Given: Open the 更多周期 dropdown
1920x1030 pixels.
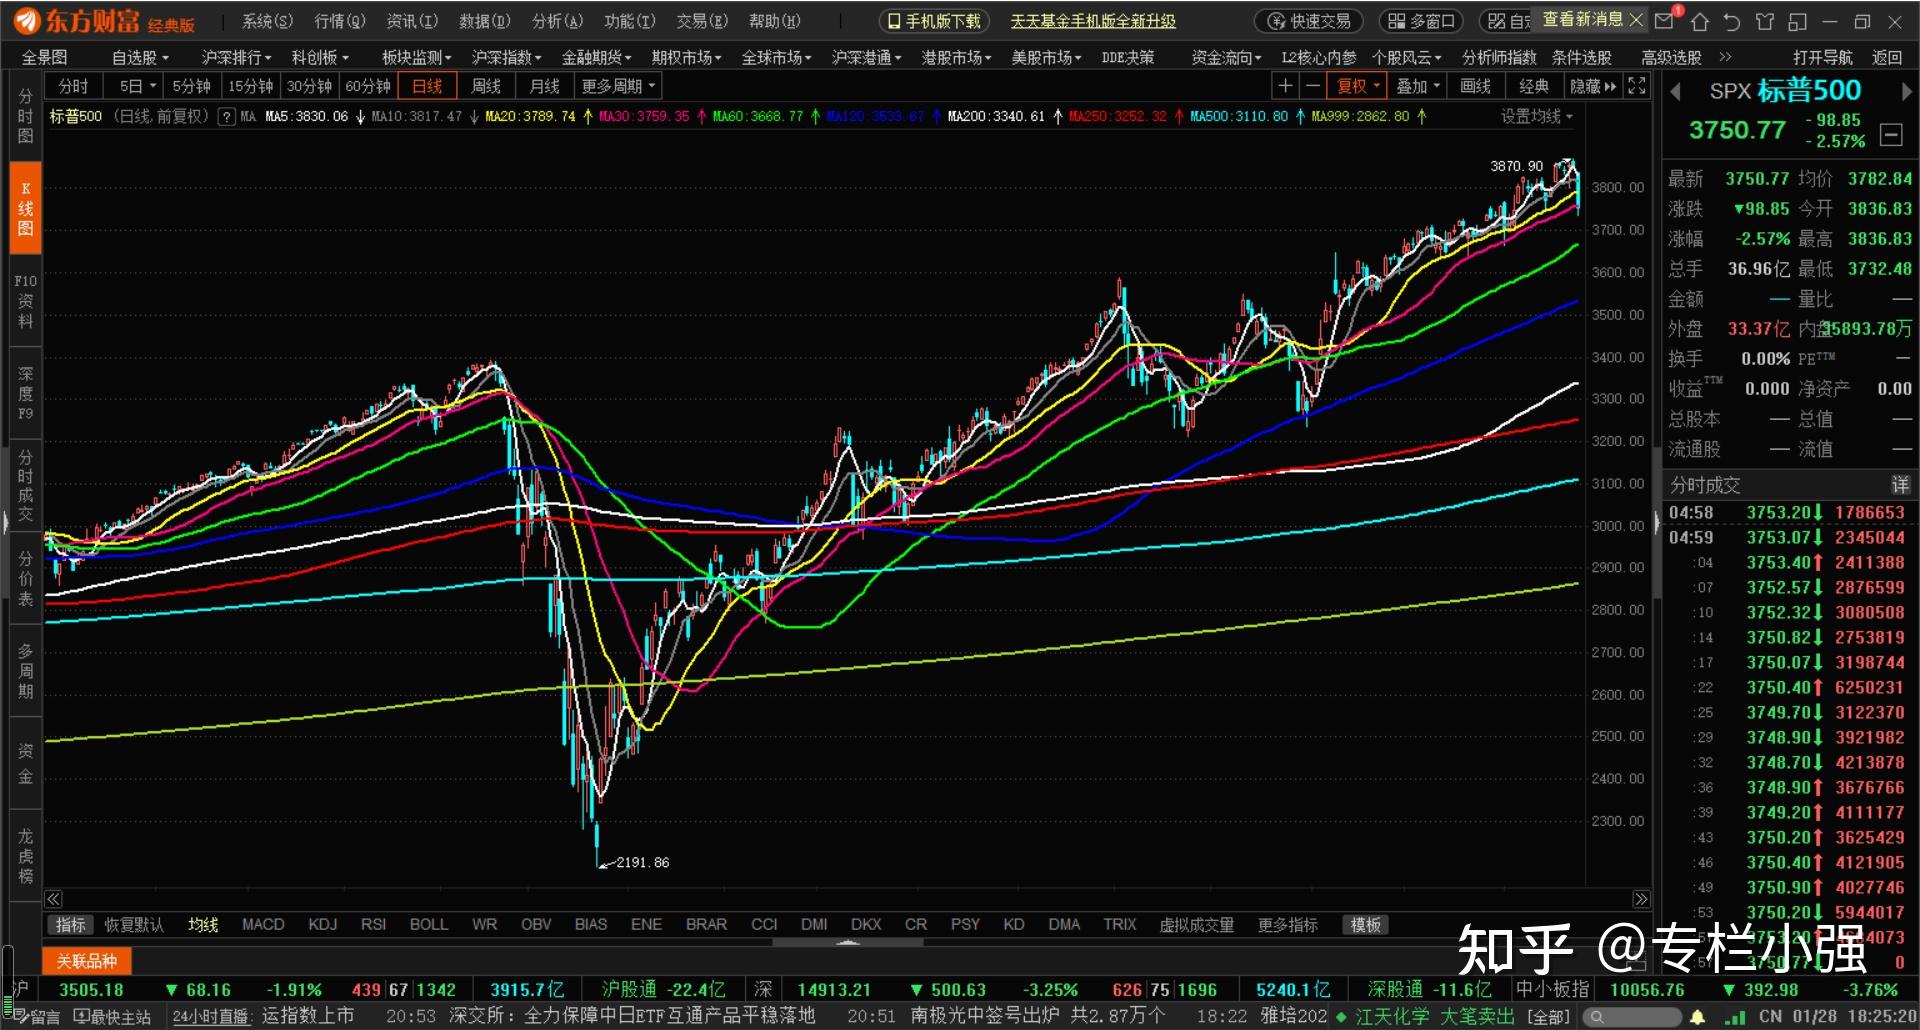Looking at the screenshot, I should pos(618,87).
